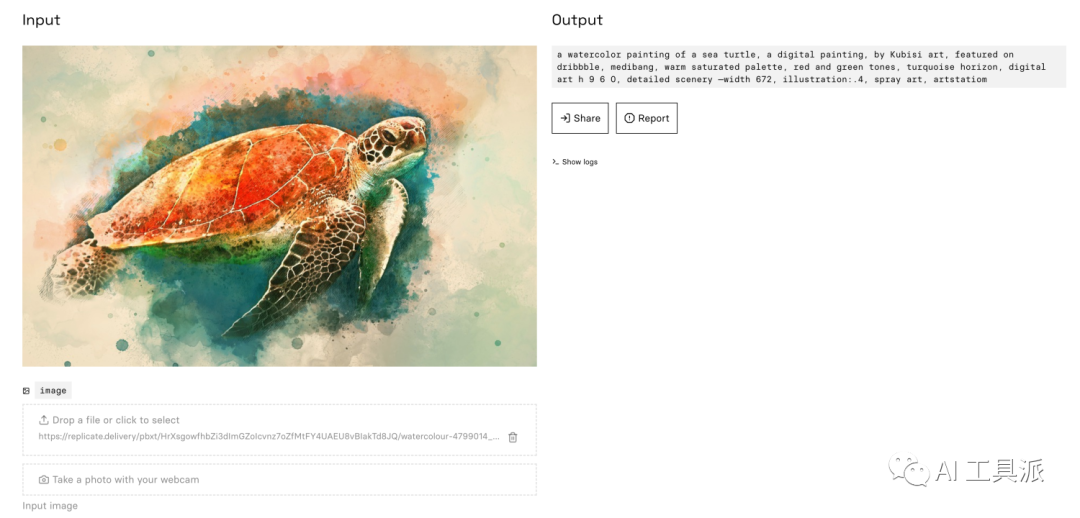The height and width of the screenshot is (518, 1080).
Task: Click the 'image' parameter label tag
Action: [x=53, y=391]
